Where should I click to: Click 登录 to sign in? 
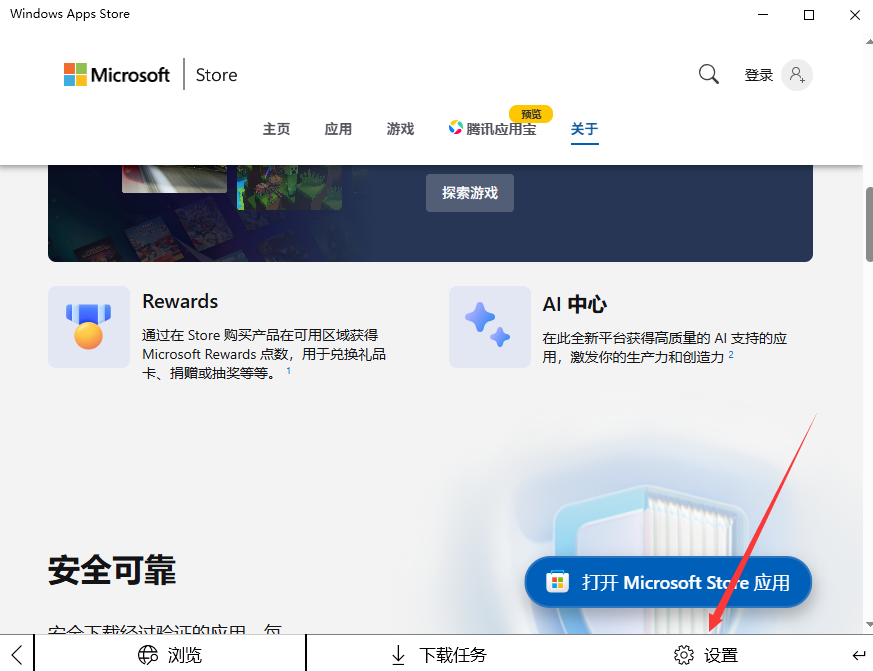coord(759,75)
